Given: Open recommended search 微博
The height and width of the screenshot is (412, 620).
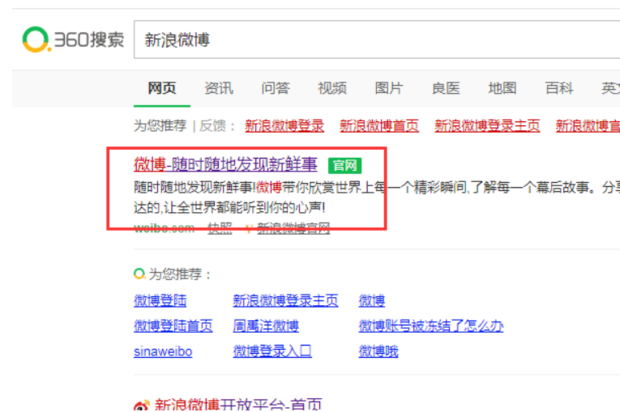Looking at the screenshot, I should [372, 301].
